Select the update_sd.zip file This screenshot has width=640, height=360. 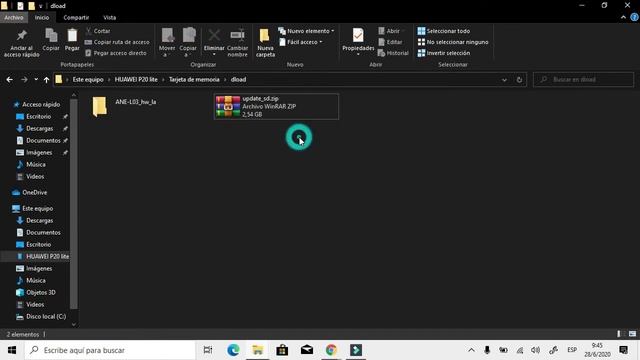pos(276,107)
